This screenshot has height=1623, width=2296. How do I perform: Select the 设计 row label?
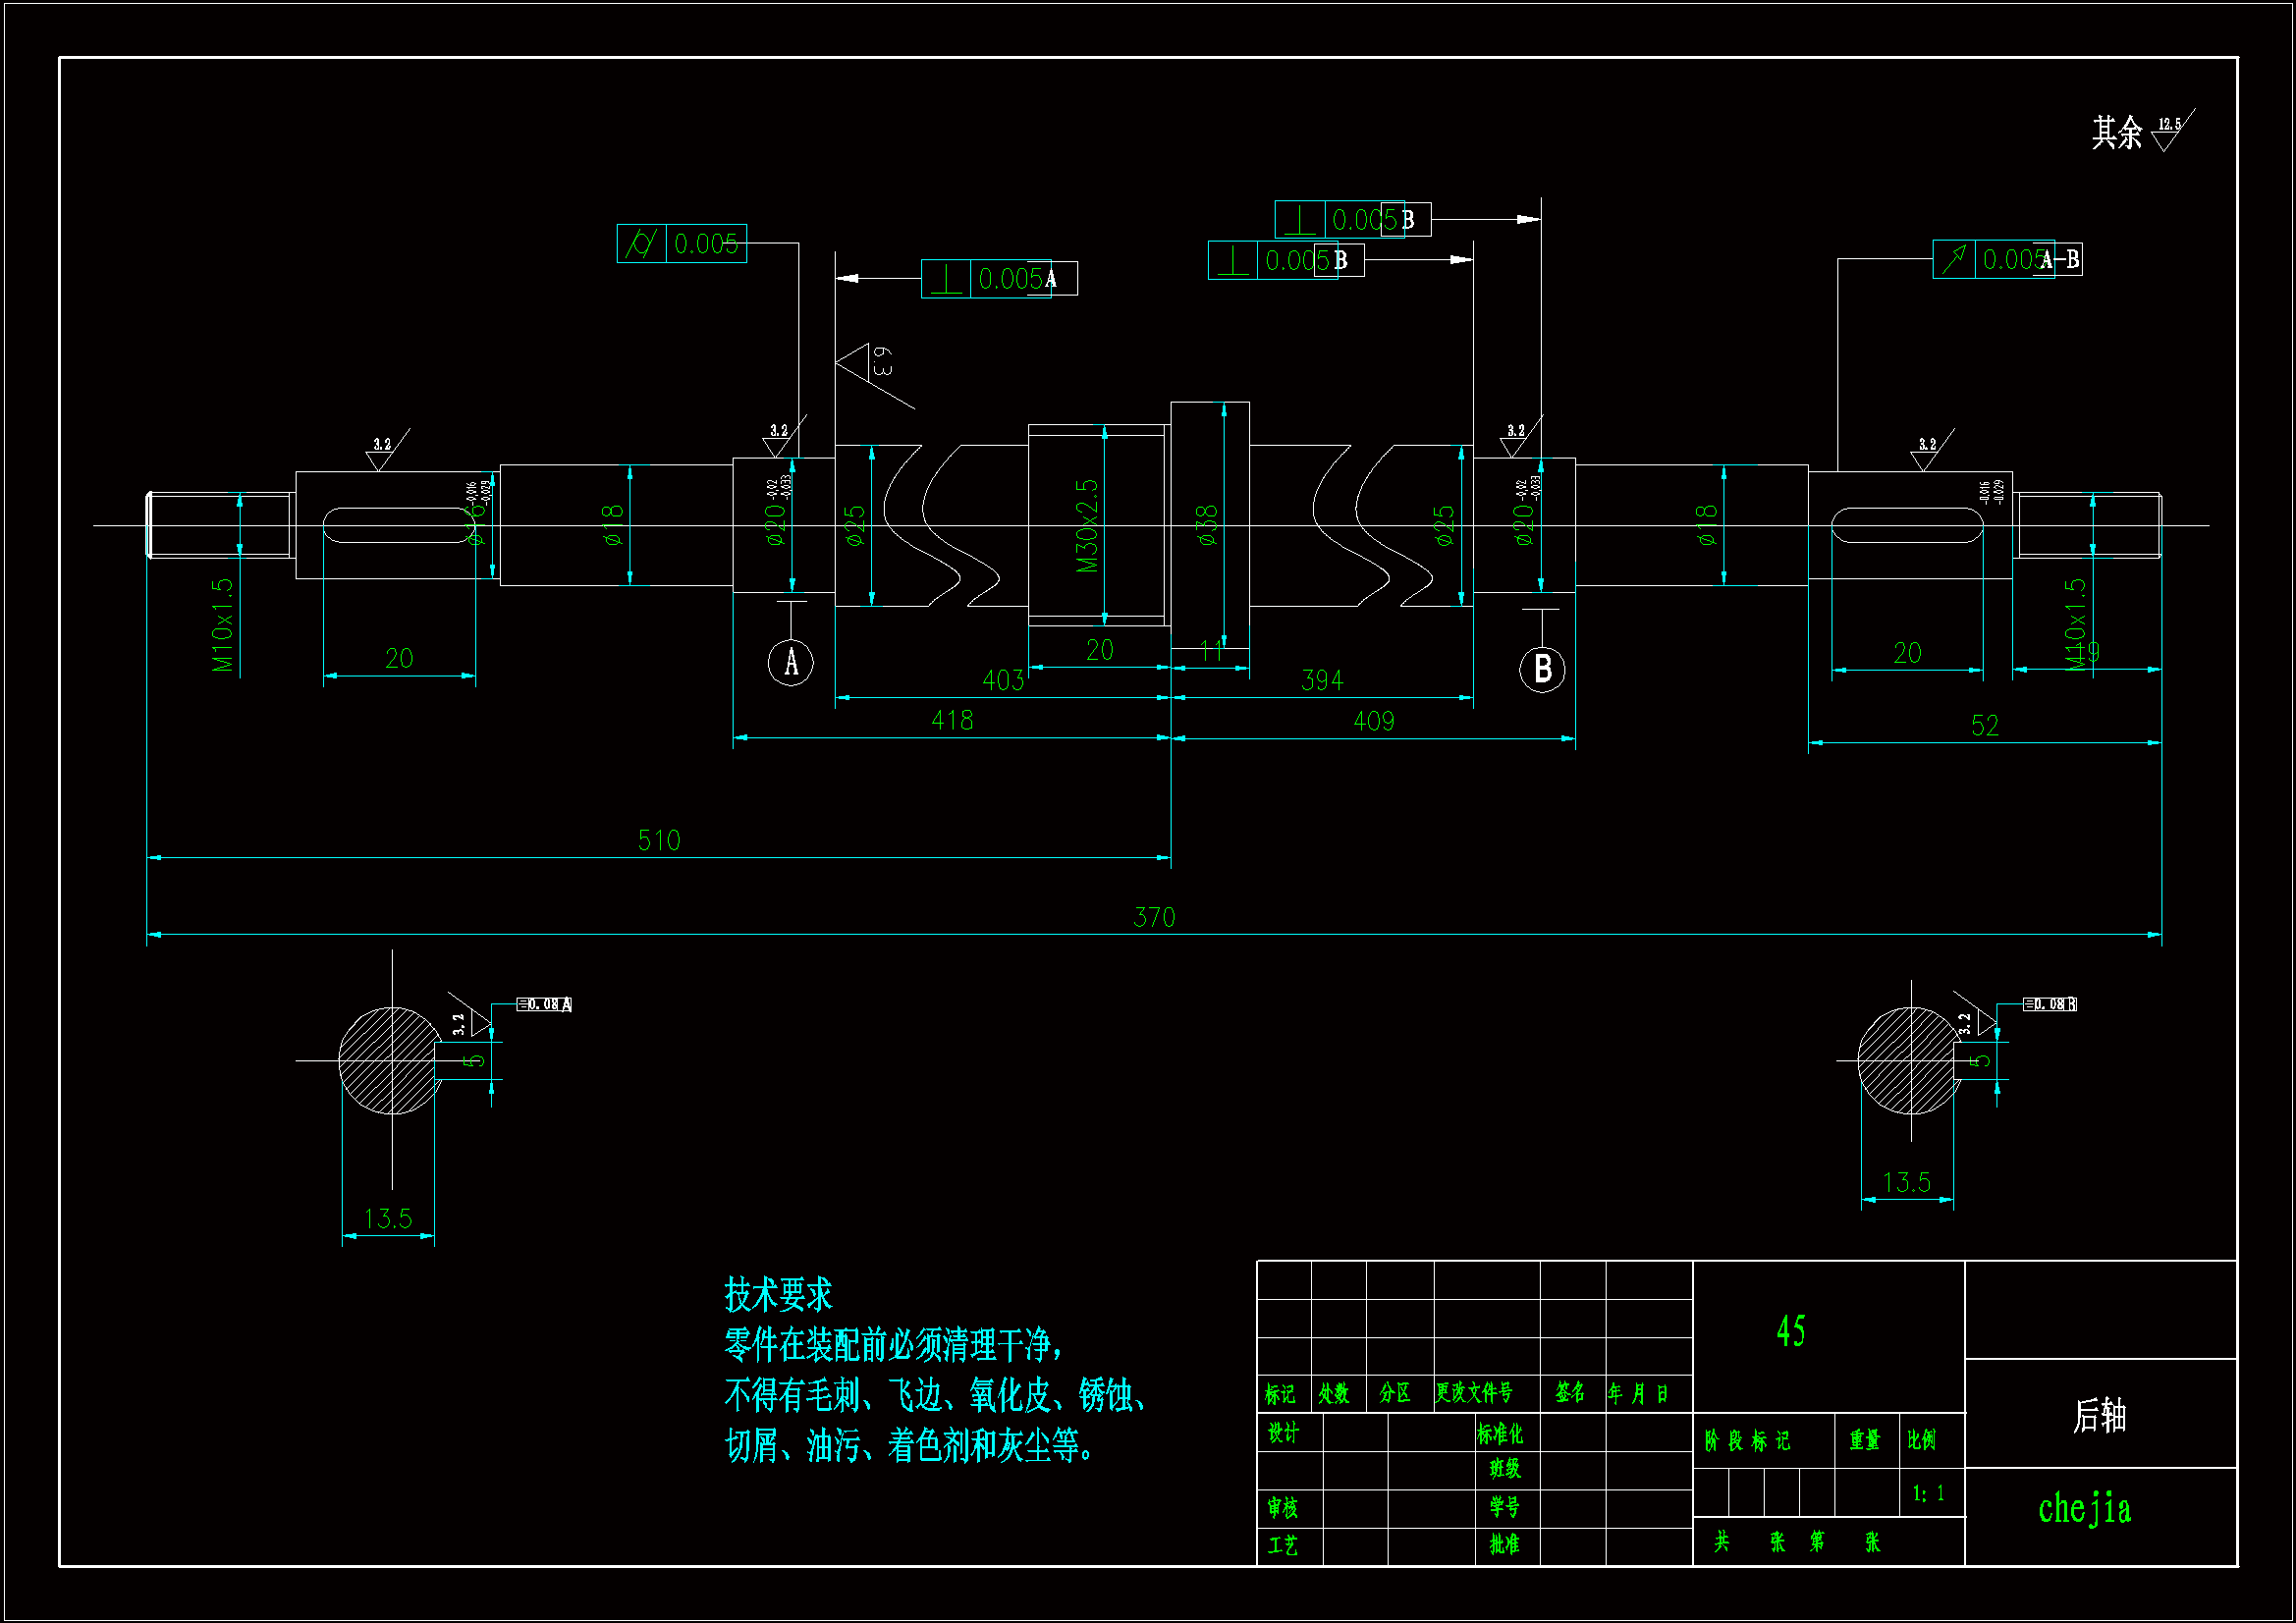pos(1283,1433)
